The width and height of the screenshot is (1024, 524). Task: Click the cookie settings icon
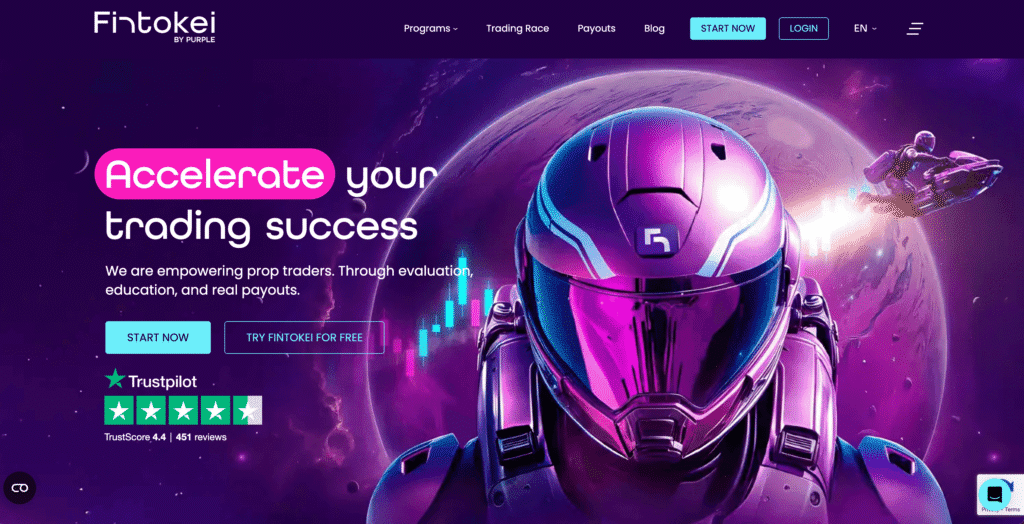point(20,488)
